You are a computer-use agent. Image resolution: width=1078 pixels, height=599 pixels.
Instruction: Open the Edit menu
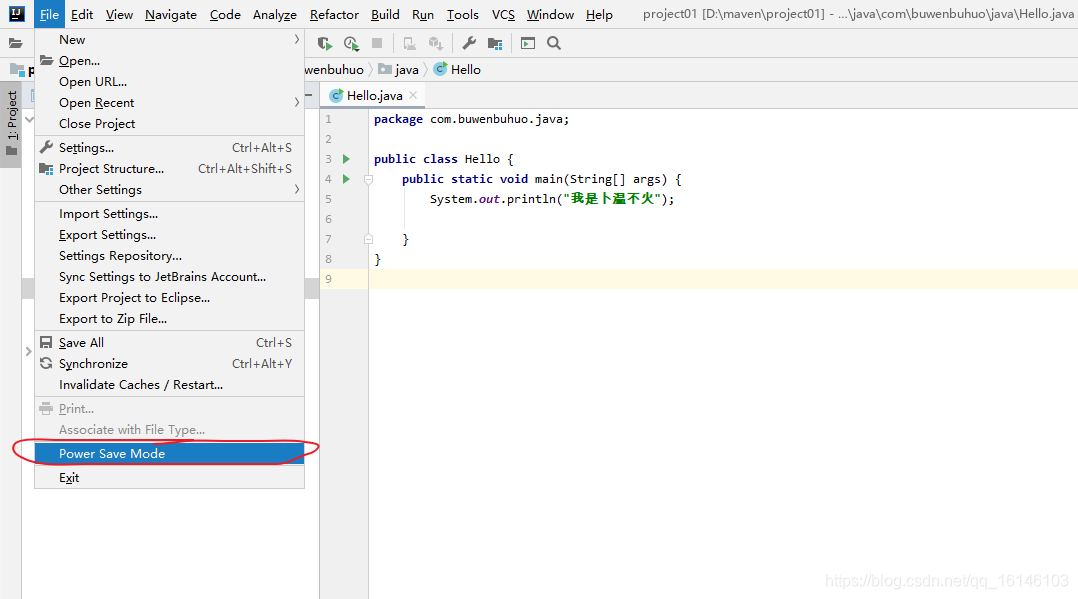pyautogui.click(x=82, y=14)
